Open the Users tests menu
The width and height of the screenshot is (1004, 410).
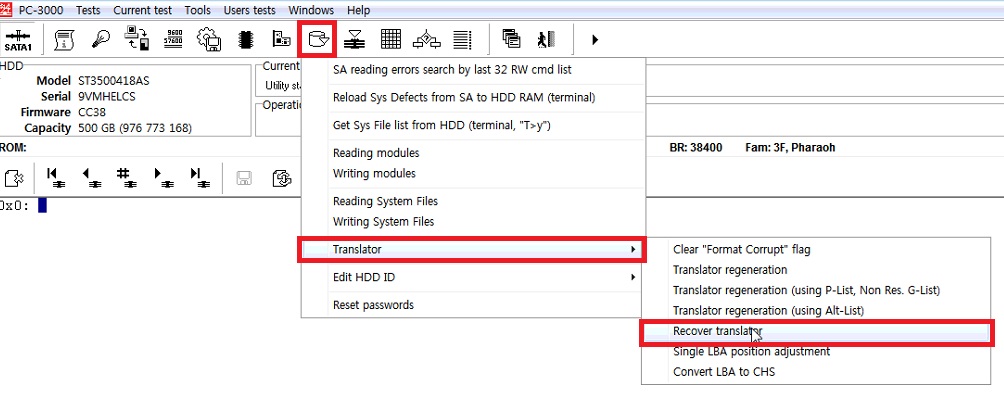pyautogui.click(x=250, y=10)
